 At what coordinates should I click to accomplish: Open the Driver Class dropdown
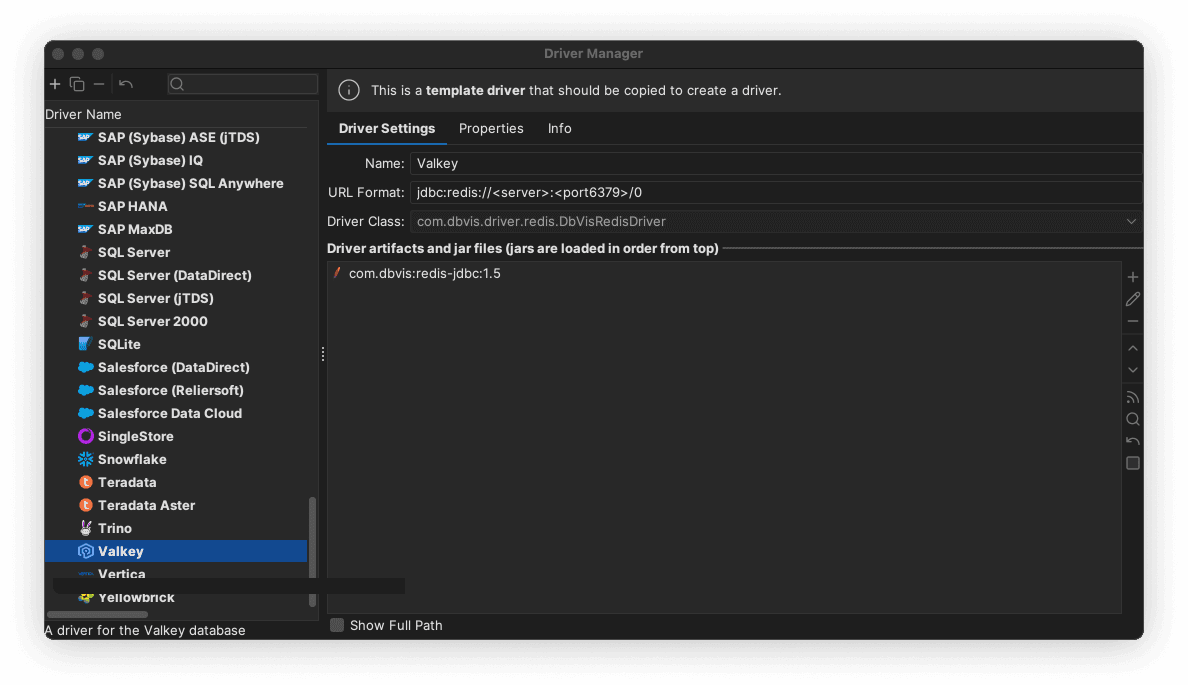tap(1131, 221)
